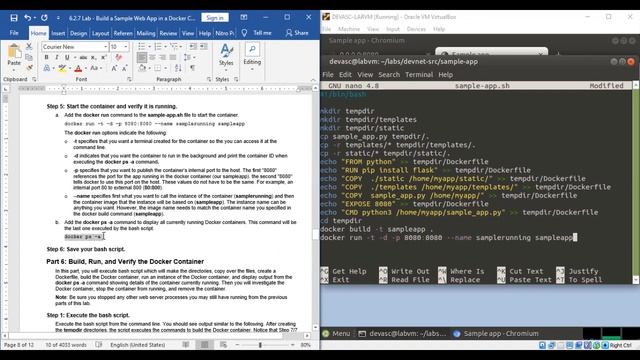Click the nano terminal's vertical scrollbar

pos(636,182)
